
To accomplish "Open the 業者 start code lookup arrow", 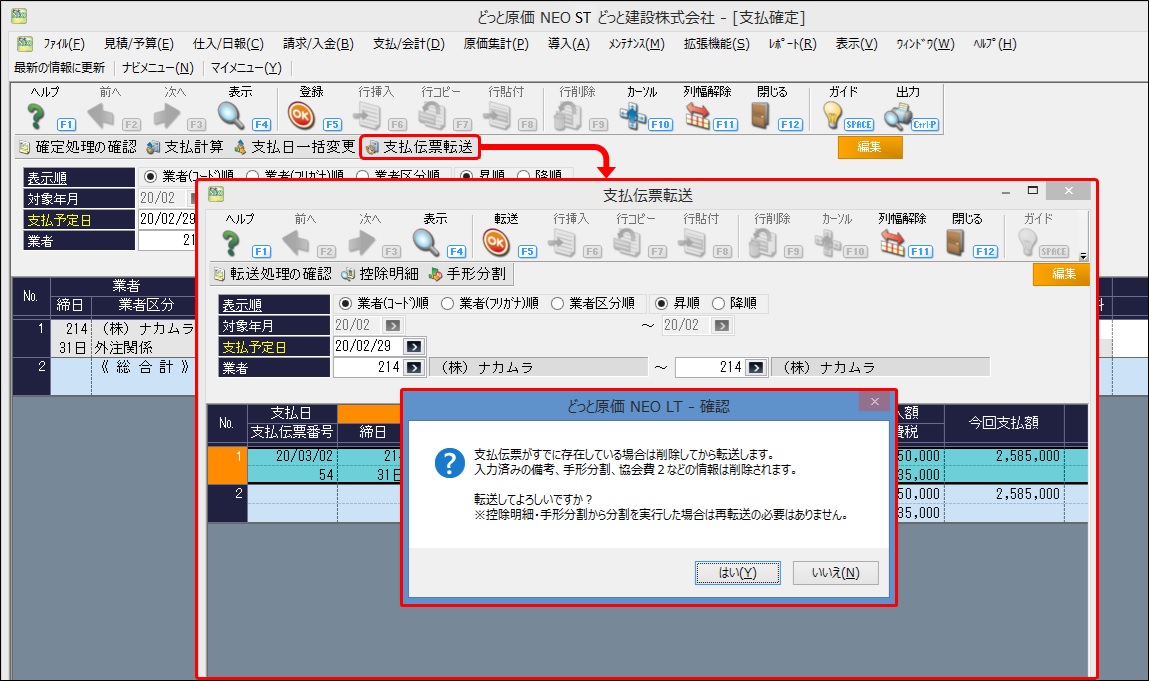I will coord(413,367).
